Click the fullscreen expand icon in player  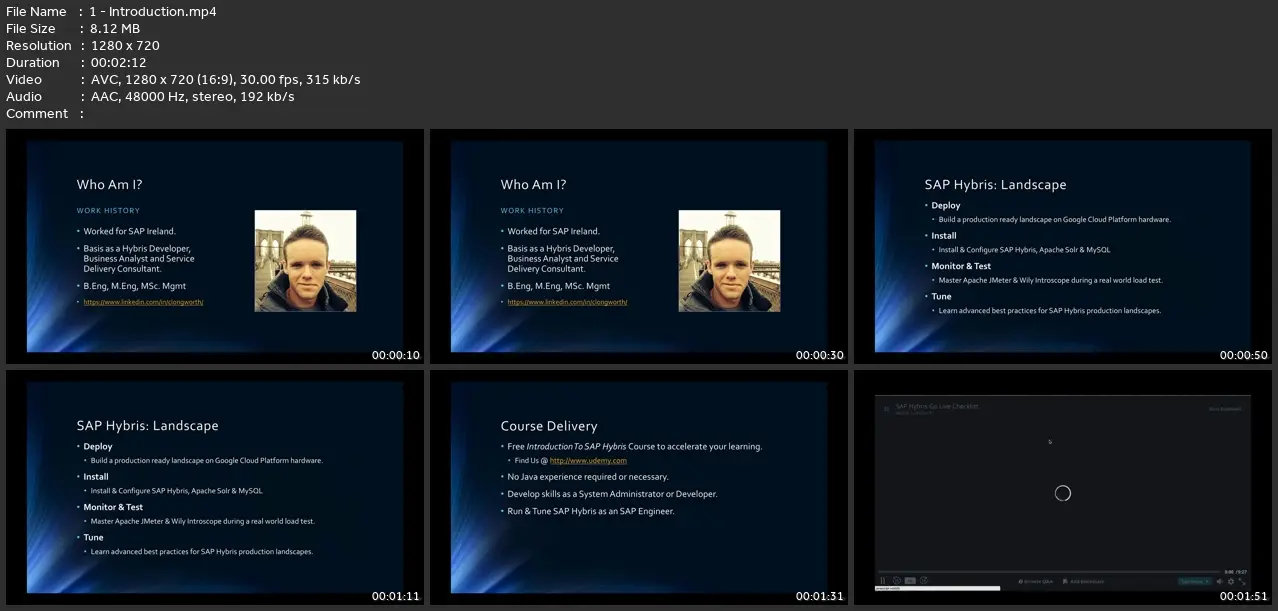click(1242, 581)
